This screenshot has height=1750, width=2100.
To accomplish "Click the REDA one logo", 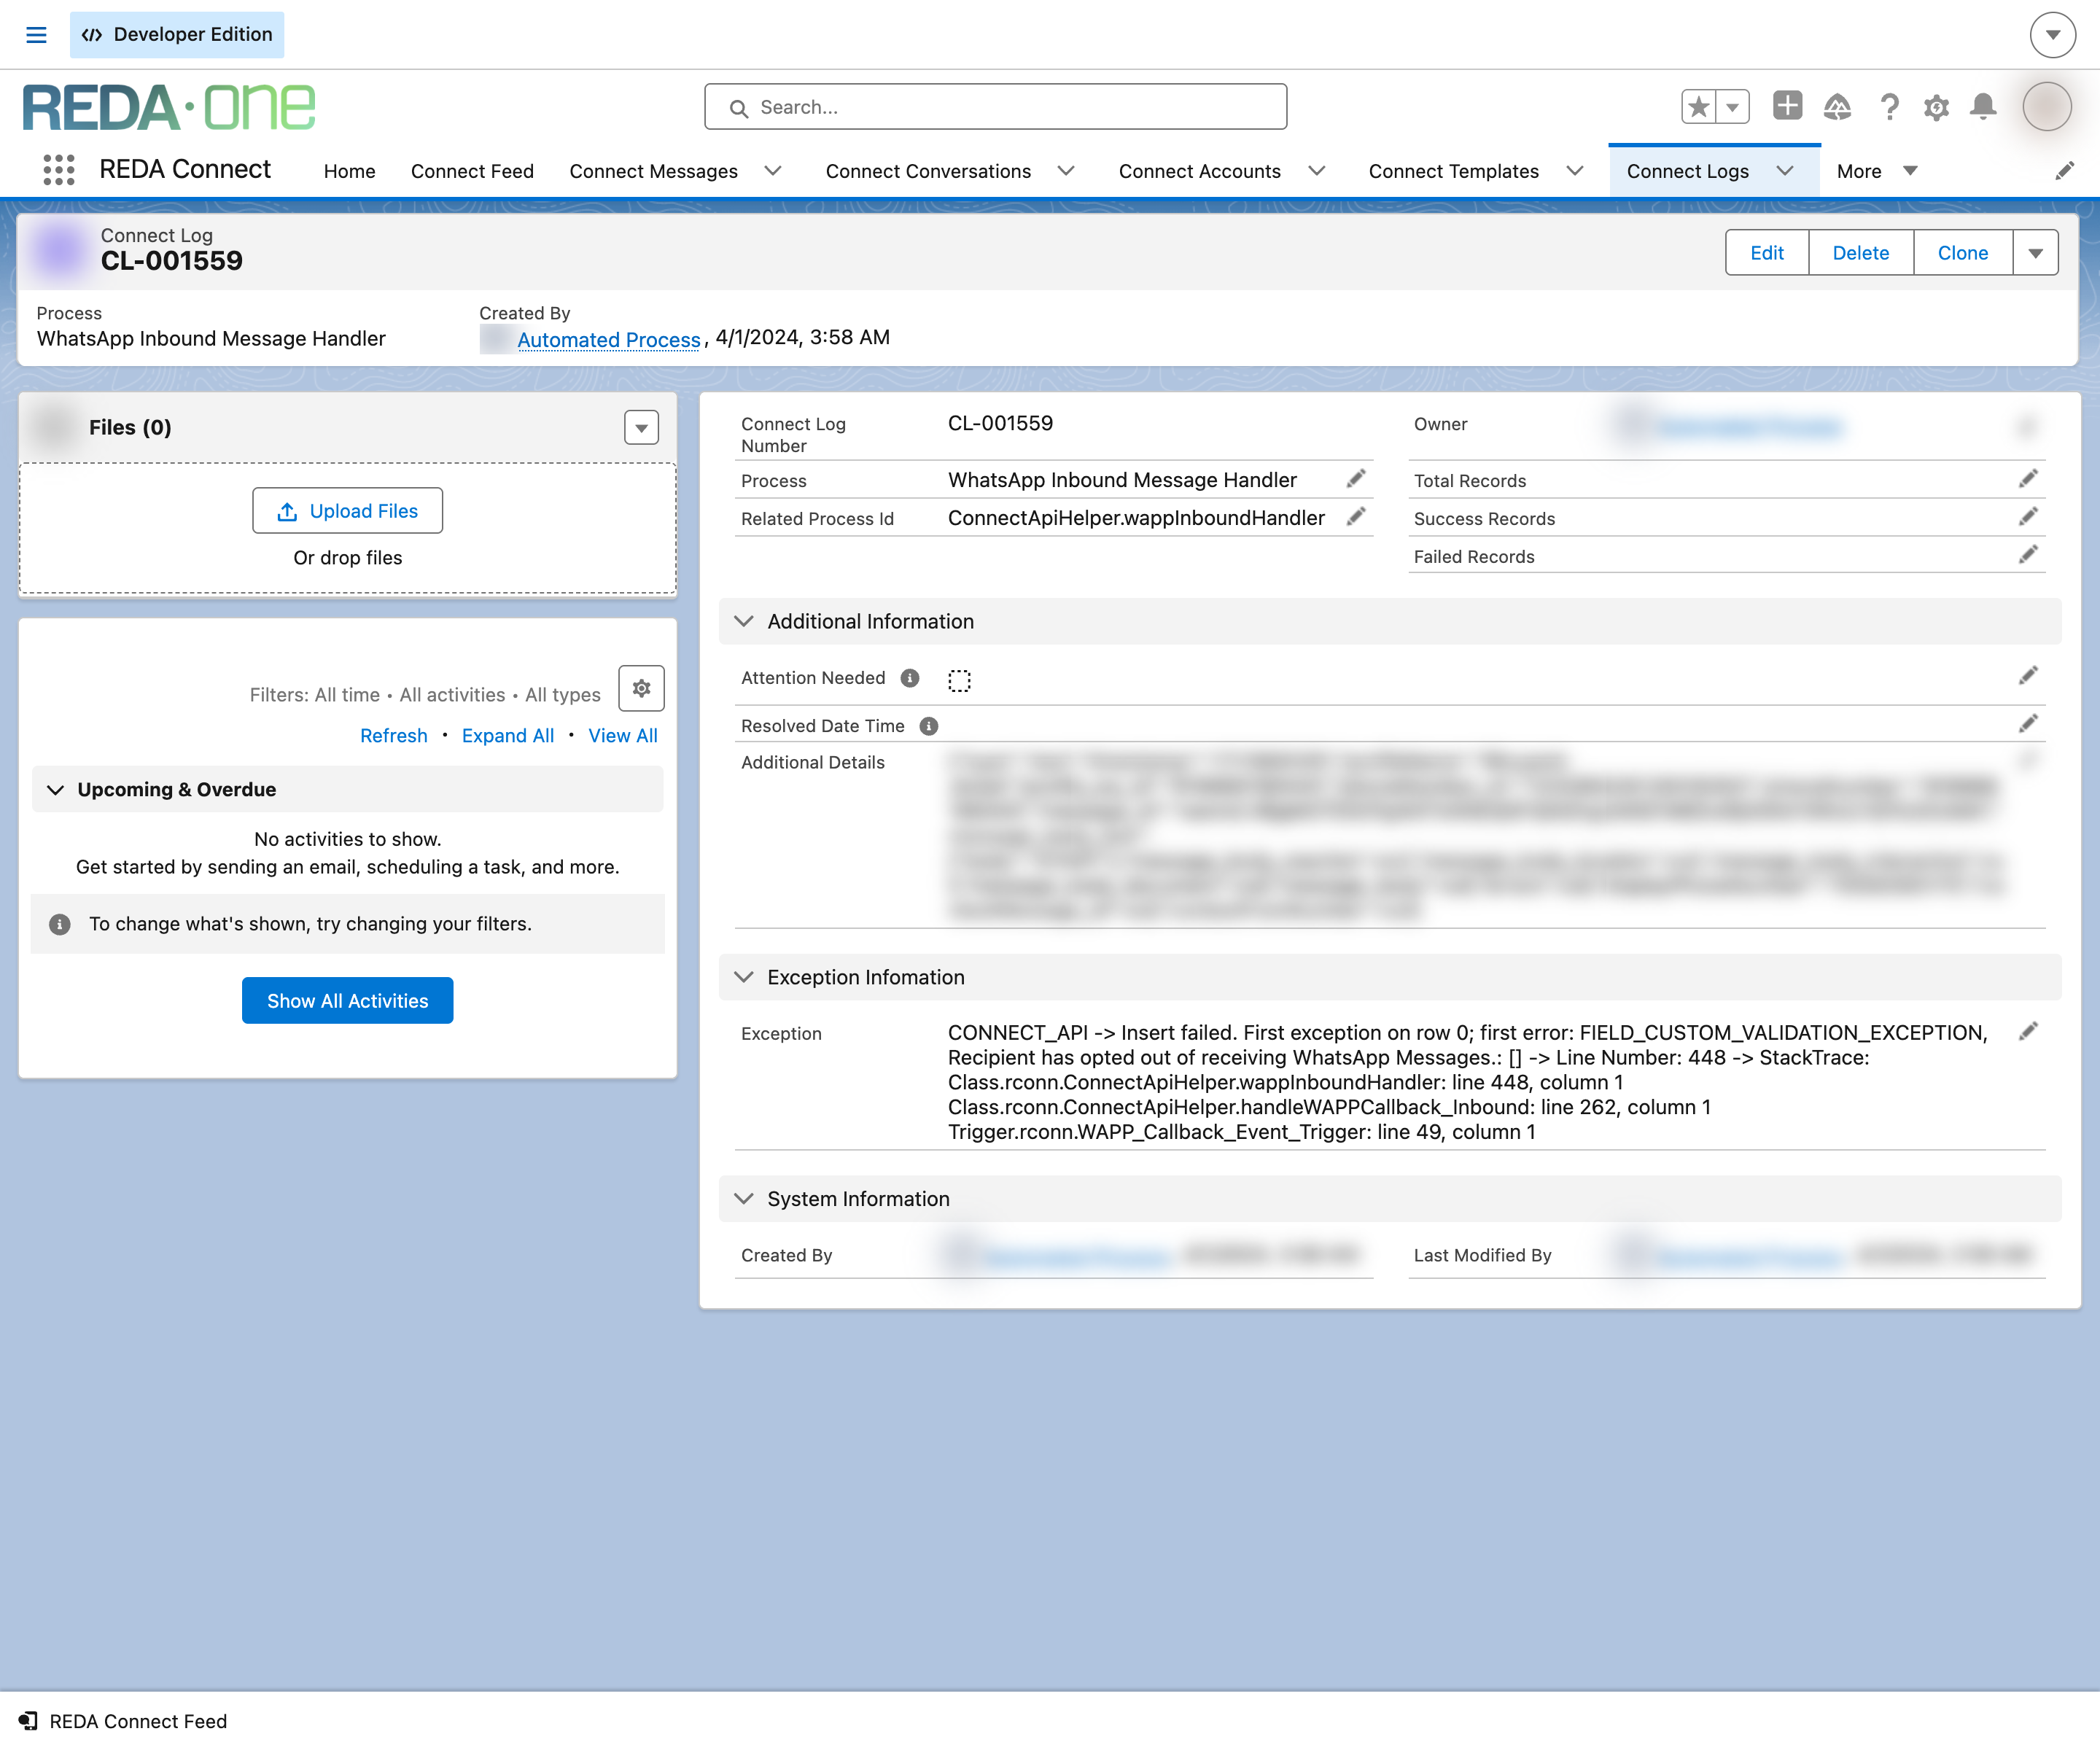I will point(169,107).
